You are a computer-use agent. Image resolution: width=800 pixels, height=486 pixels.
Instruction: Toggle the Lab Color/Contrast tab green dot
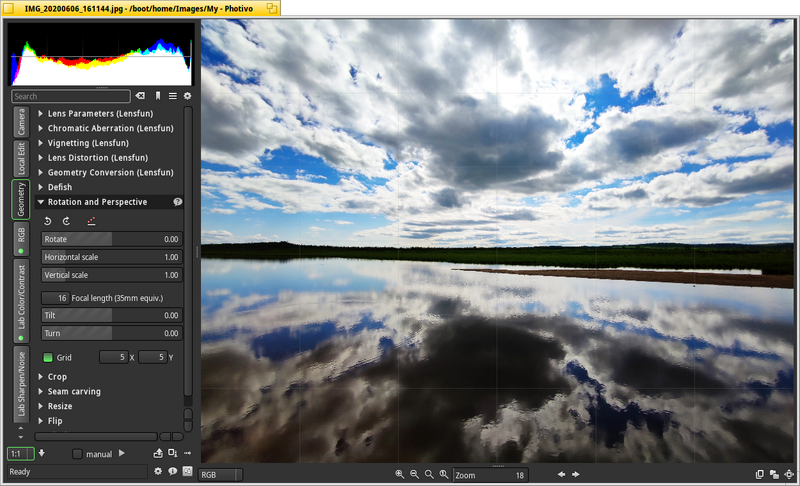(x=21, y=338)
